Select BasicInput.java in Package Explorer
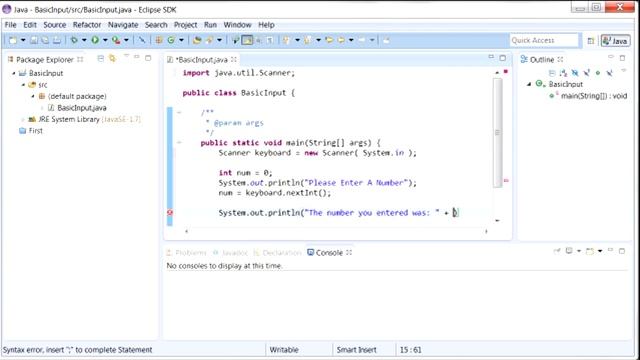640x360 pixels. (x=82, y=108)
